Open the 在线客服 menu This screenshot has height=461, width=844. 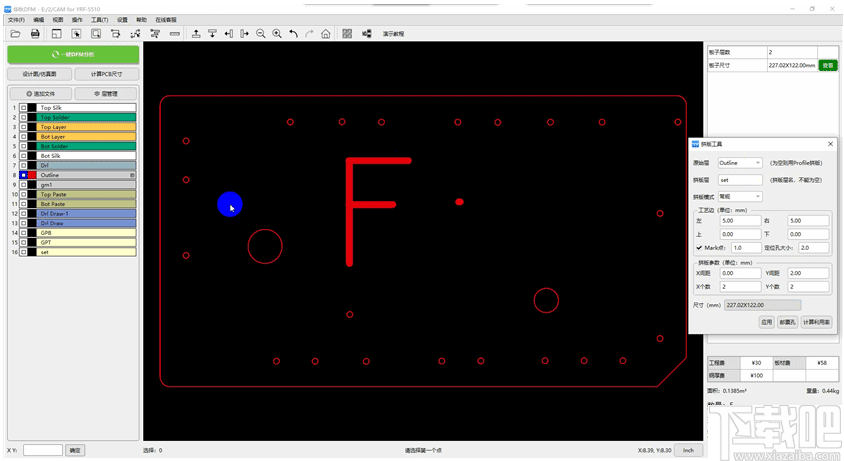click(x=166, y=20)
